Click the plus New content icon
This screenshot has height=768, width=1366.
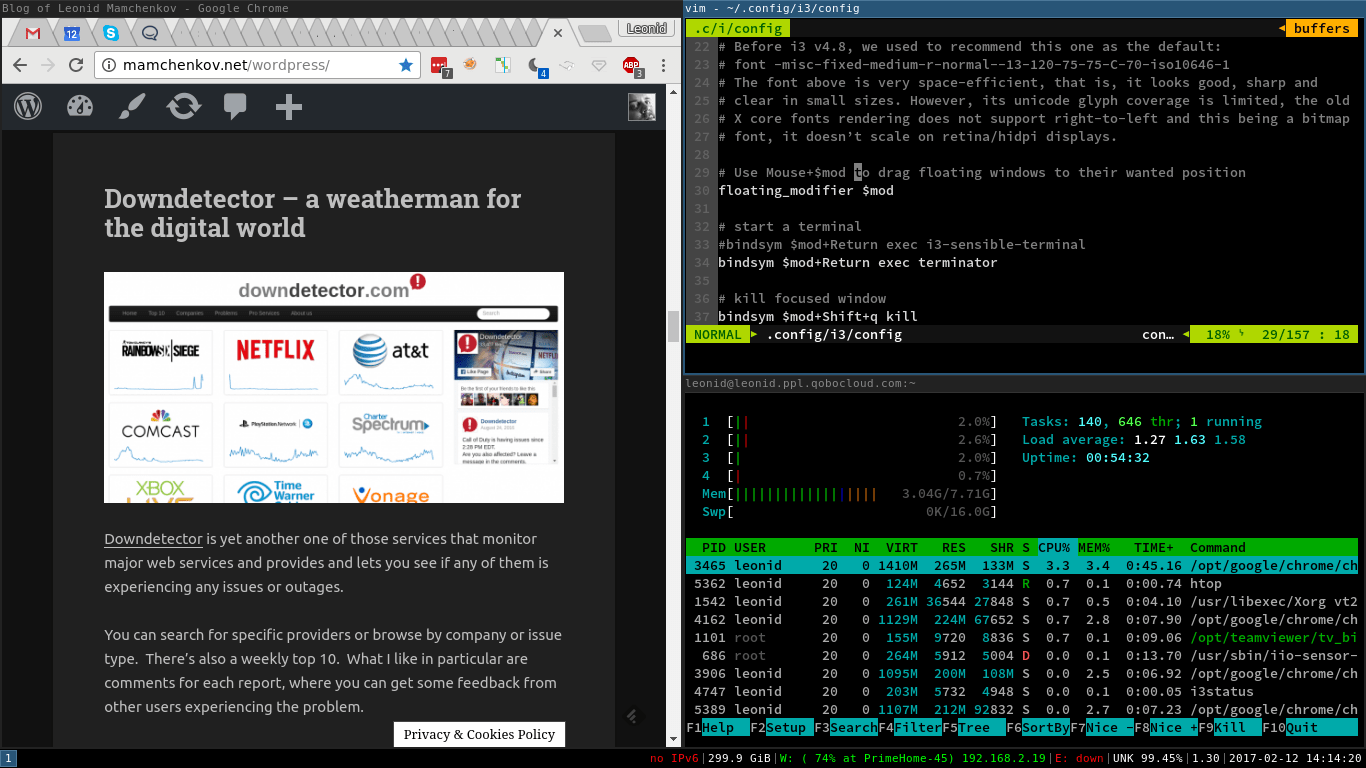pos(288,106)
